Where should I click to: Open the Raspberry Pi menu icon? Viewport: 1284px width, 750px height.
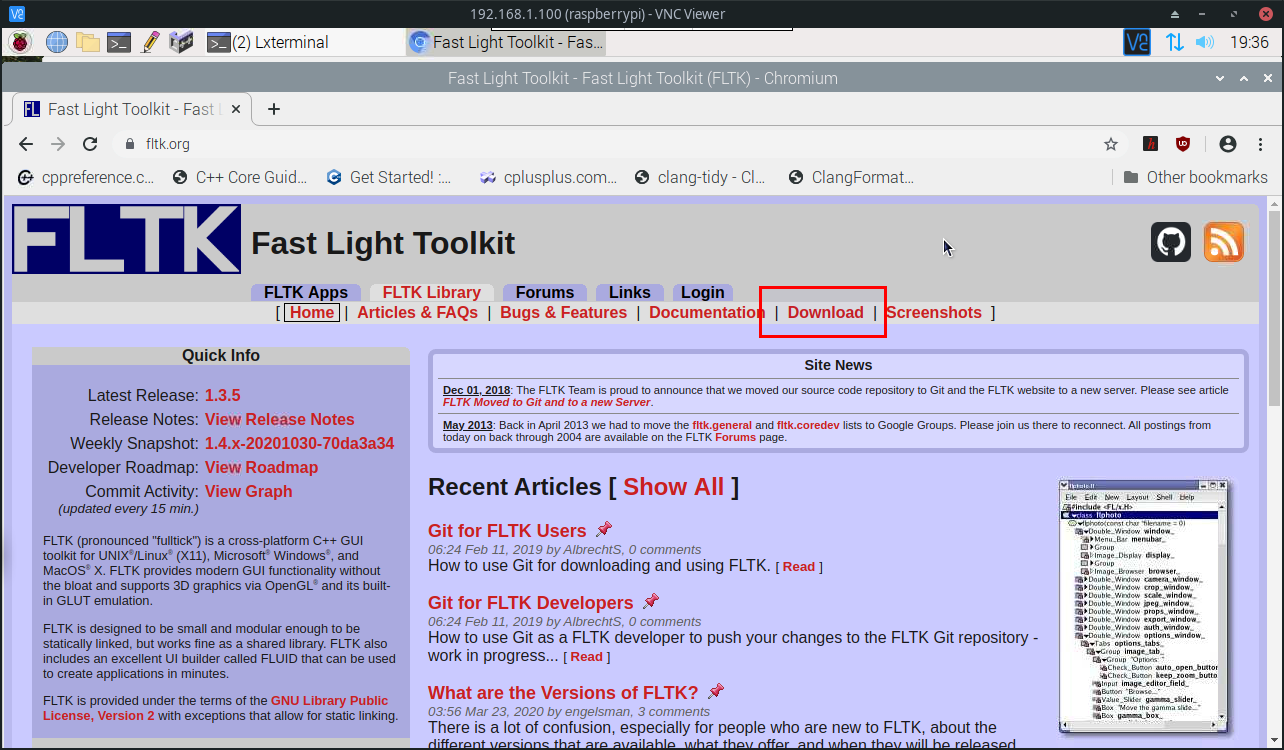tap(20, 42)
